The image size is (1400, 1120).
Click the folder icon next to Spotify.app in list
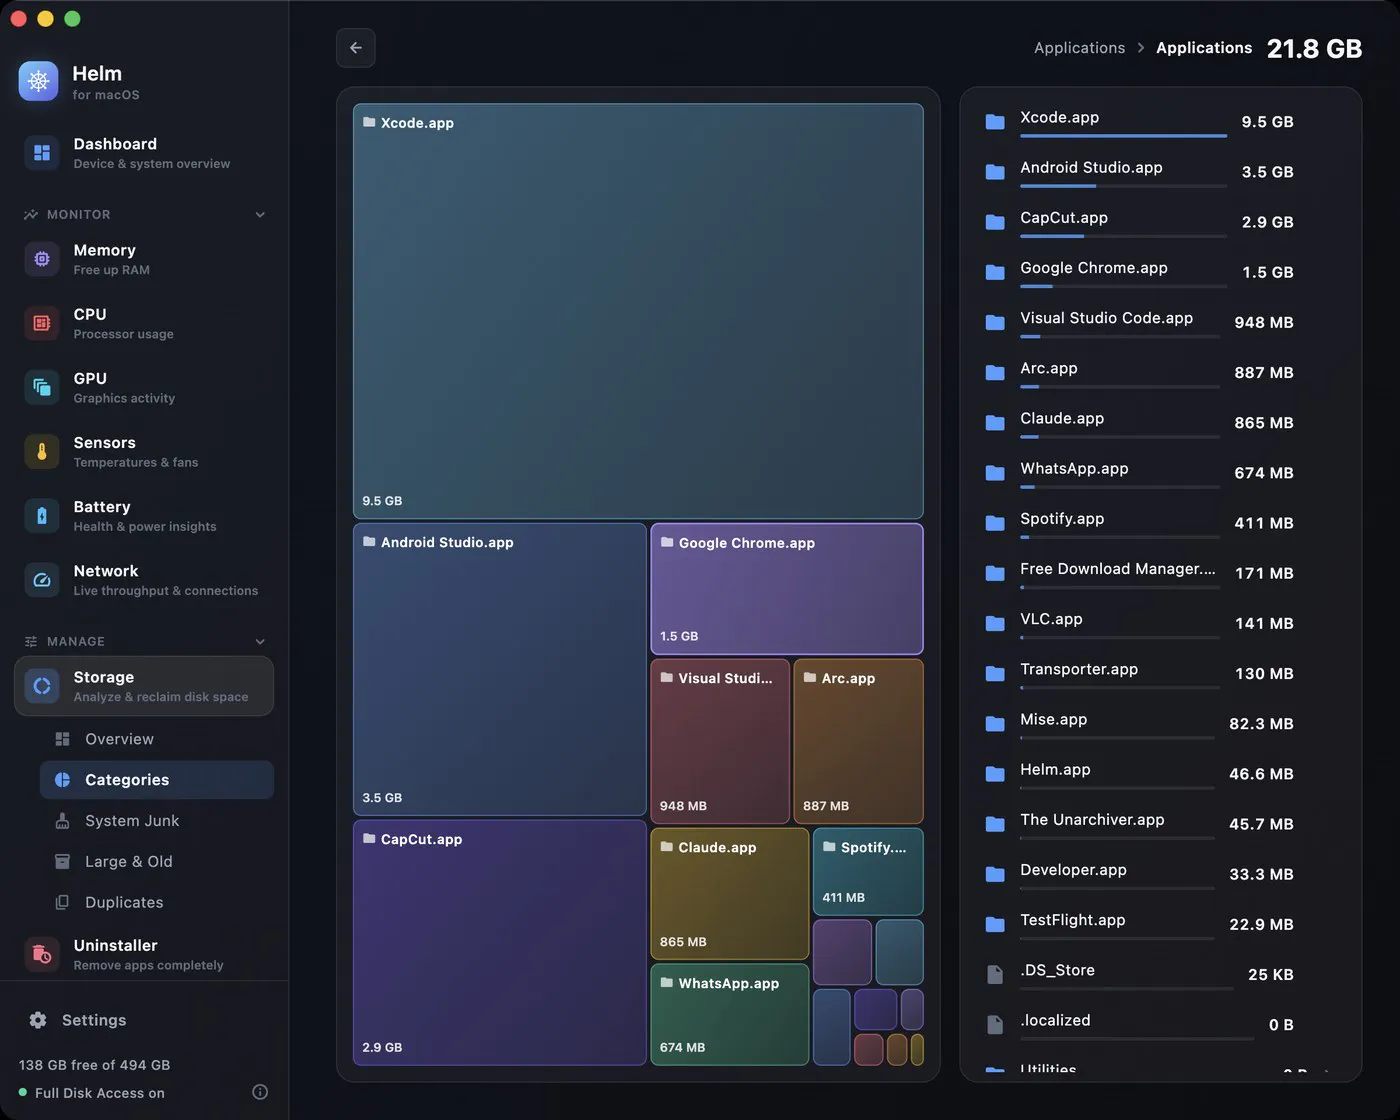coord(995,523)
